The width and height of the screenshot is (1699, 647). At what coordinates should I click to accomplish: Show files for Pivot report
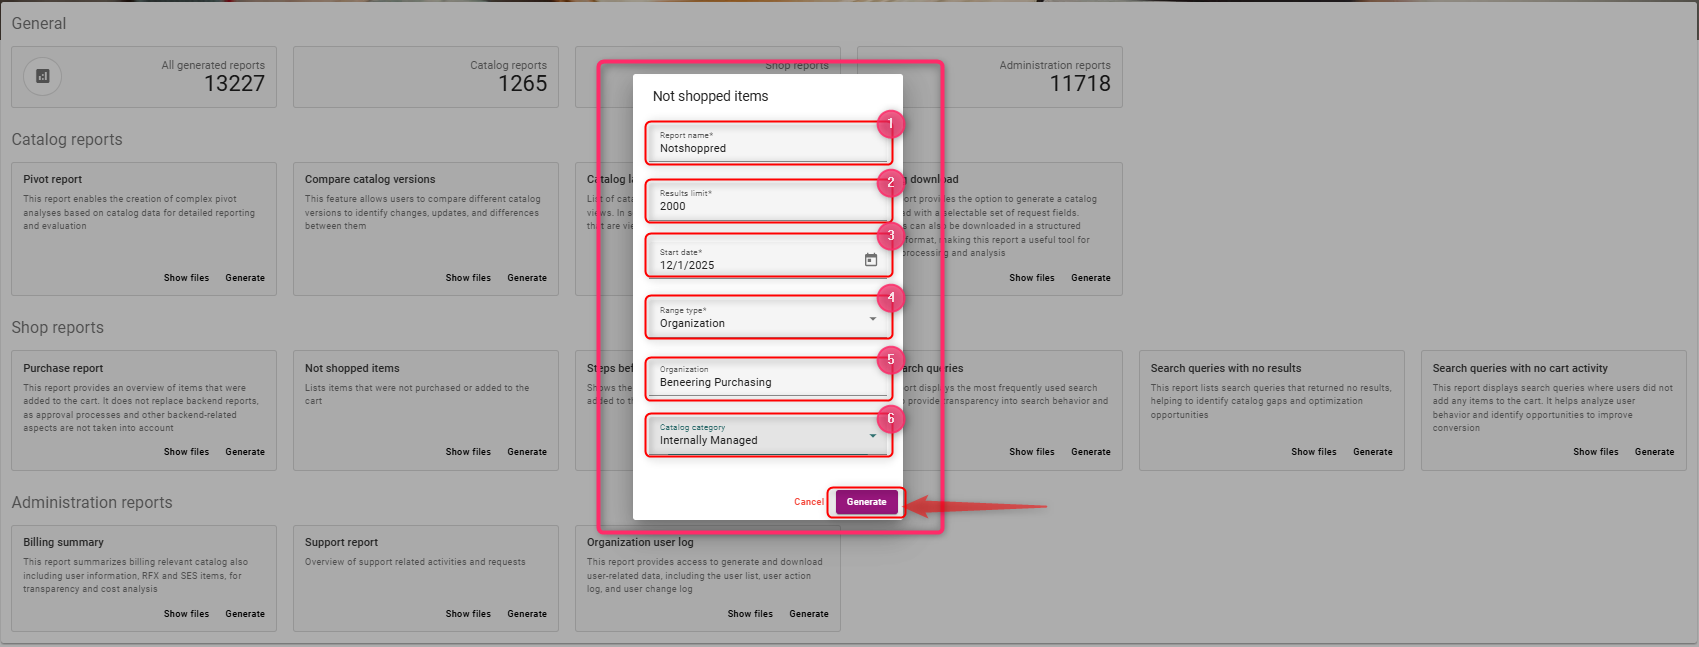pyautogui.click(x=186, y=278)
